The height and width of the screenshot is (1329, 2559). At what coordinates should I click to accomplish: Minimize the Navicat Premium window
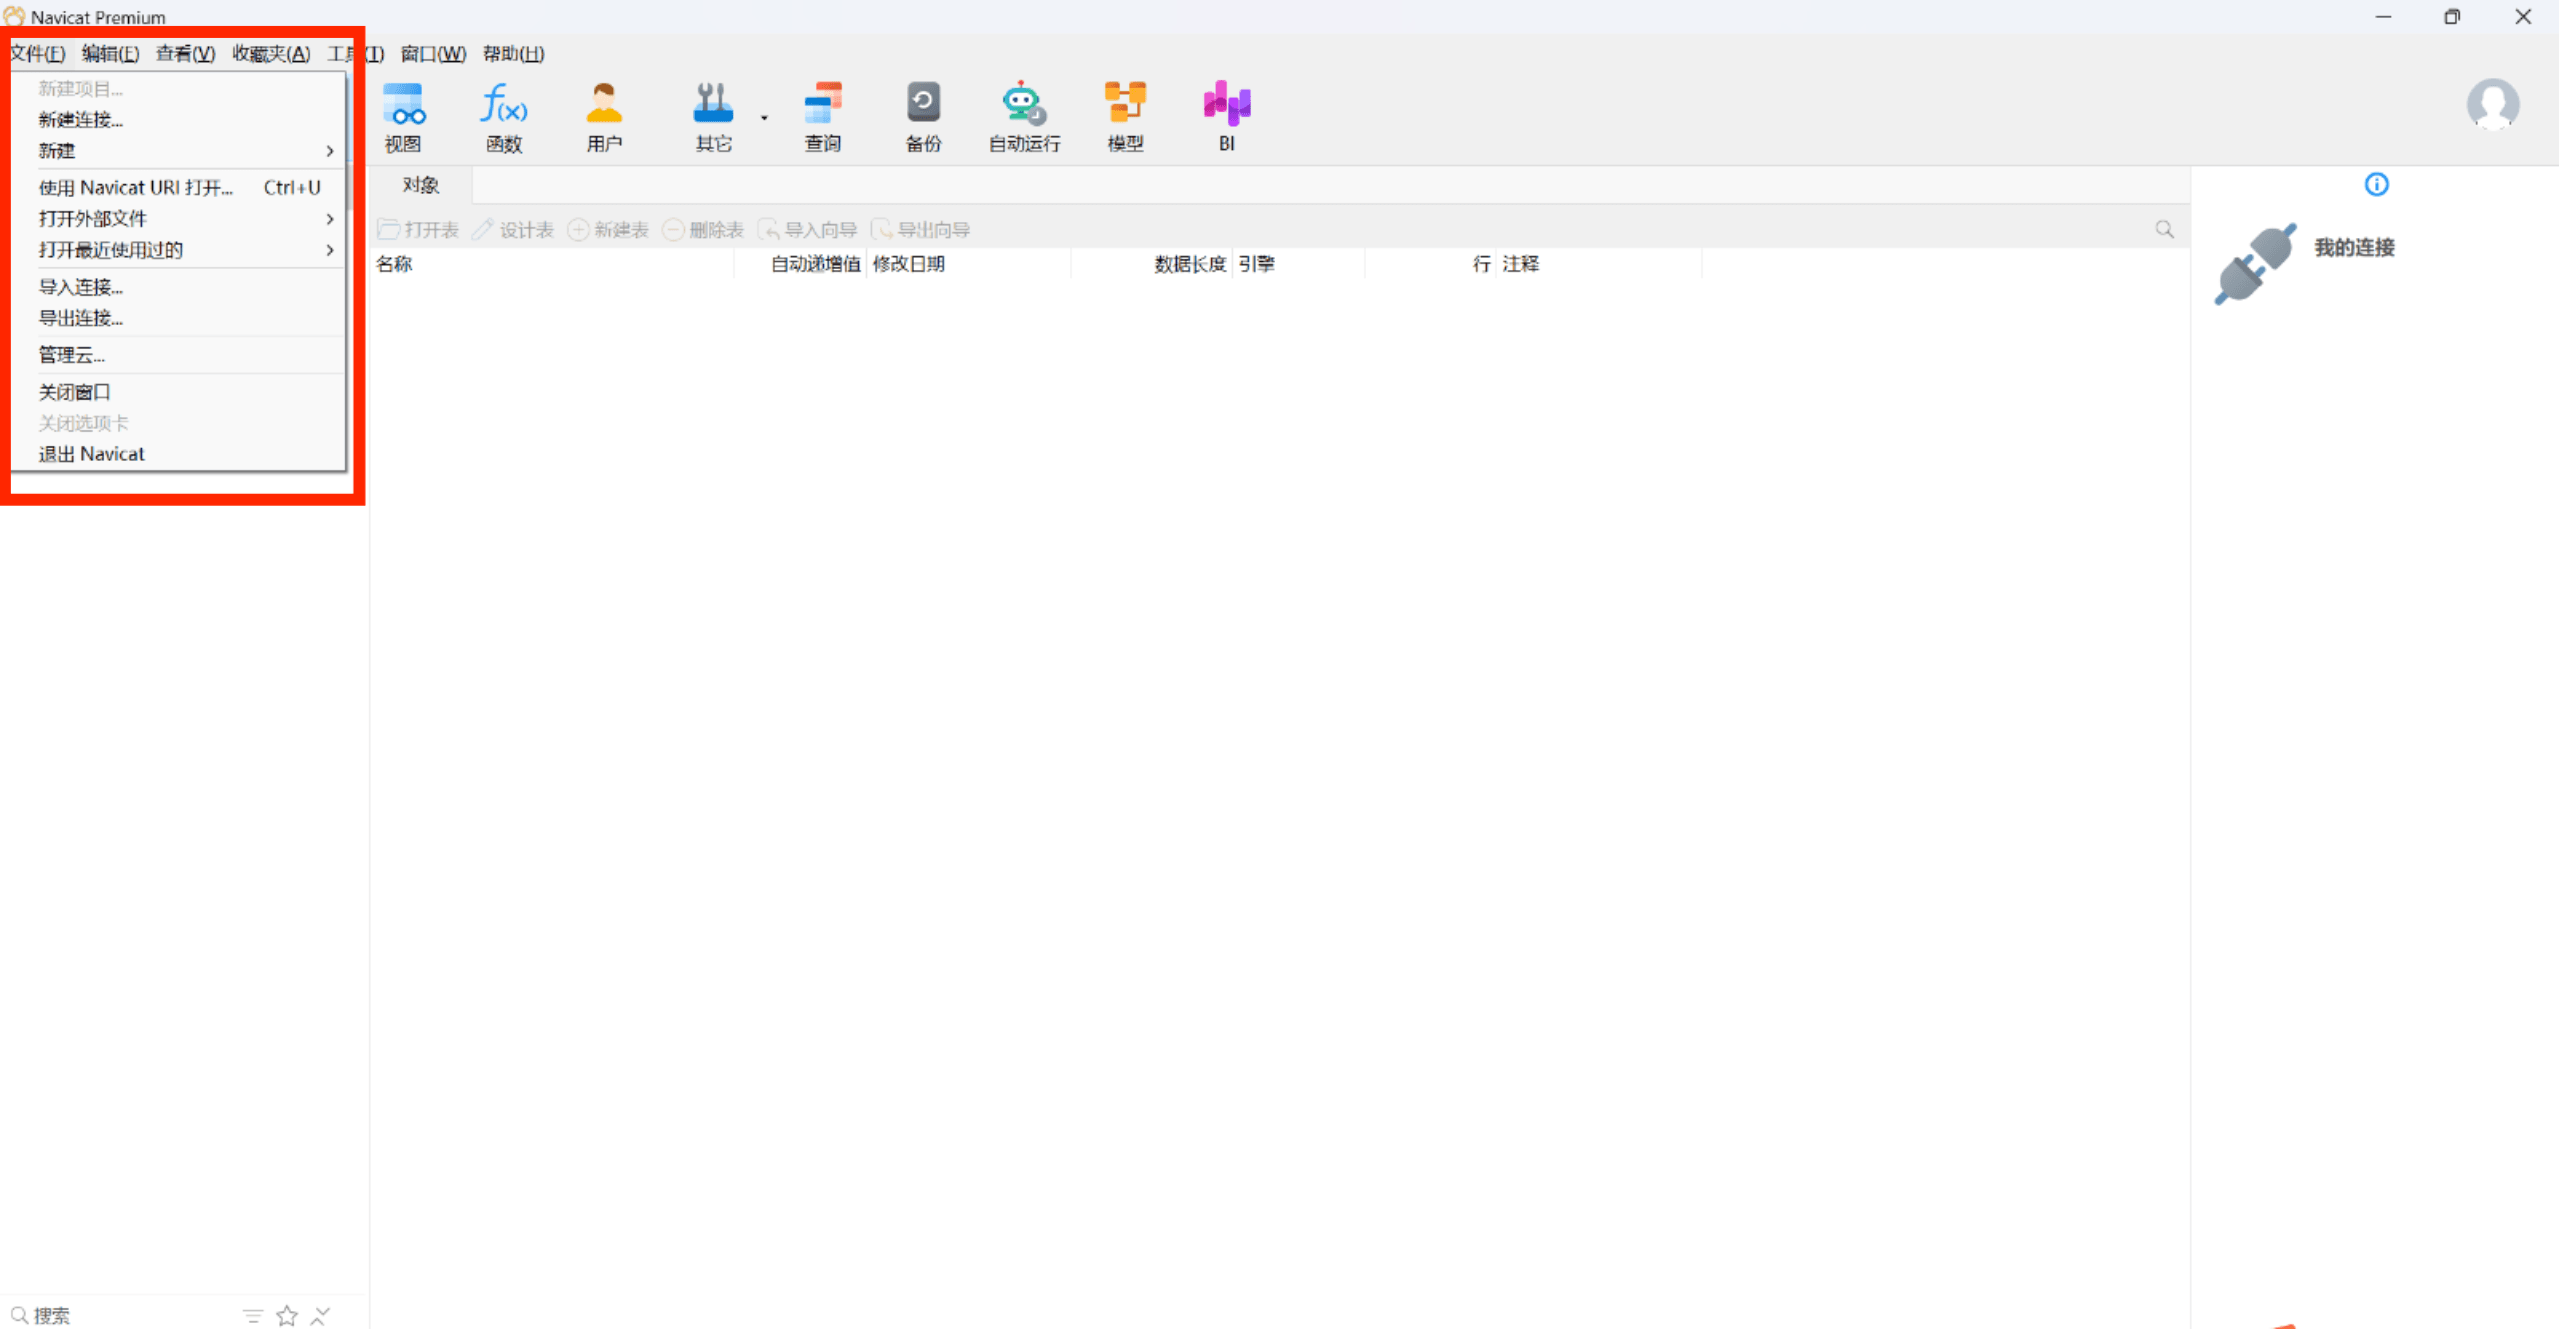click(x=2384, y=17)
